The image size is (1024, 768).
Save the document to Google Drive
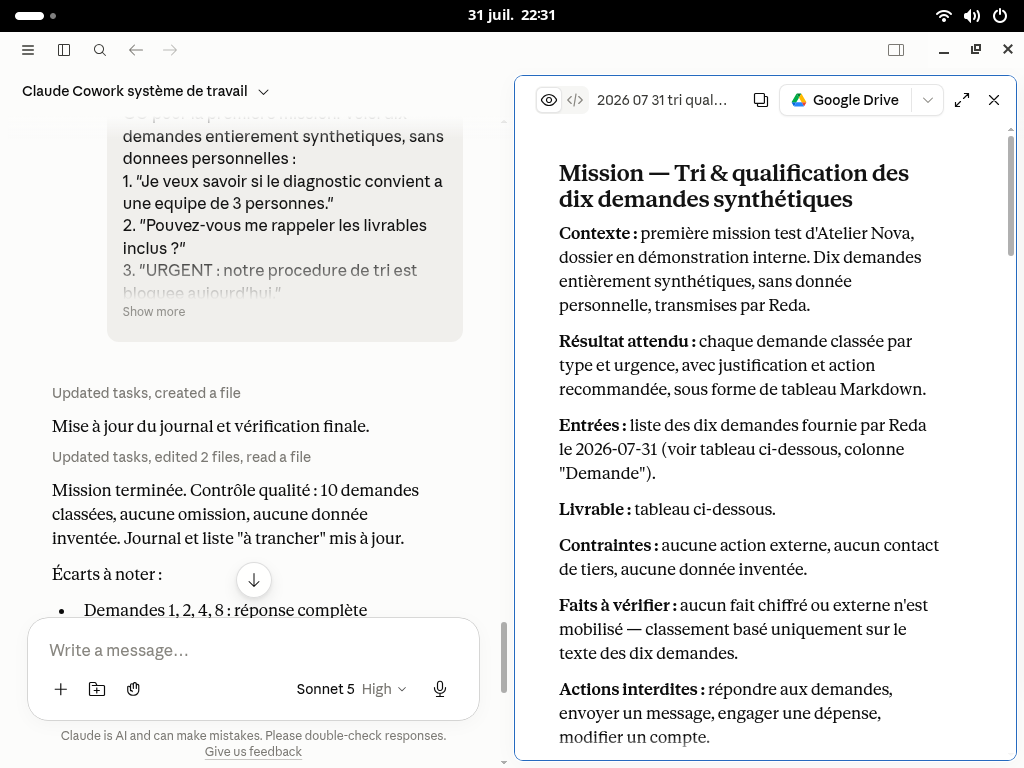click(845, 100)
